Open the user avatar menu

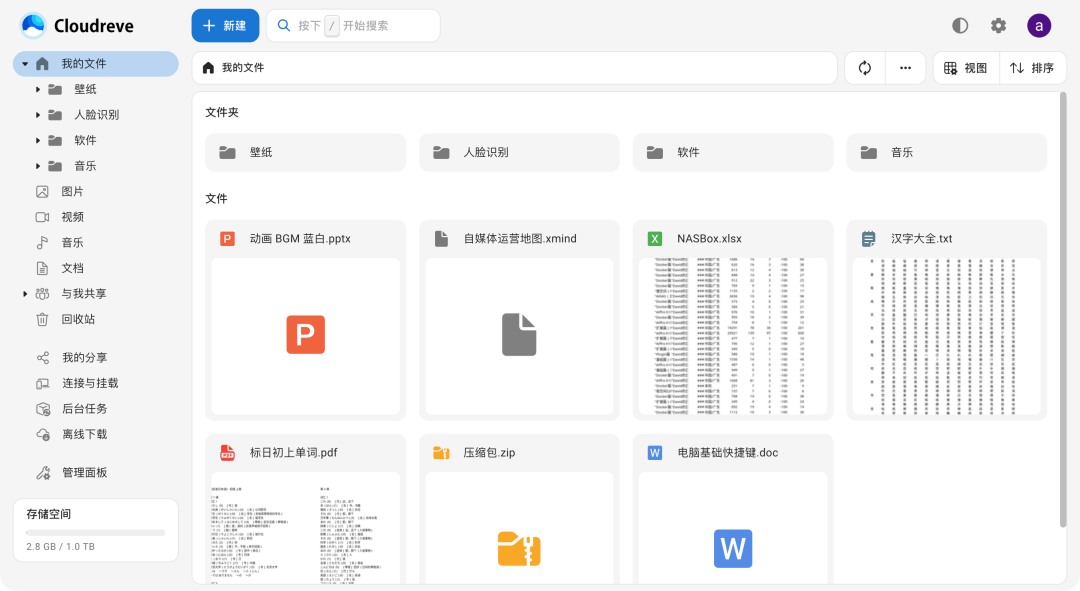tap(1039, 26)
